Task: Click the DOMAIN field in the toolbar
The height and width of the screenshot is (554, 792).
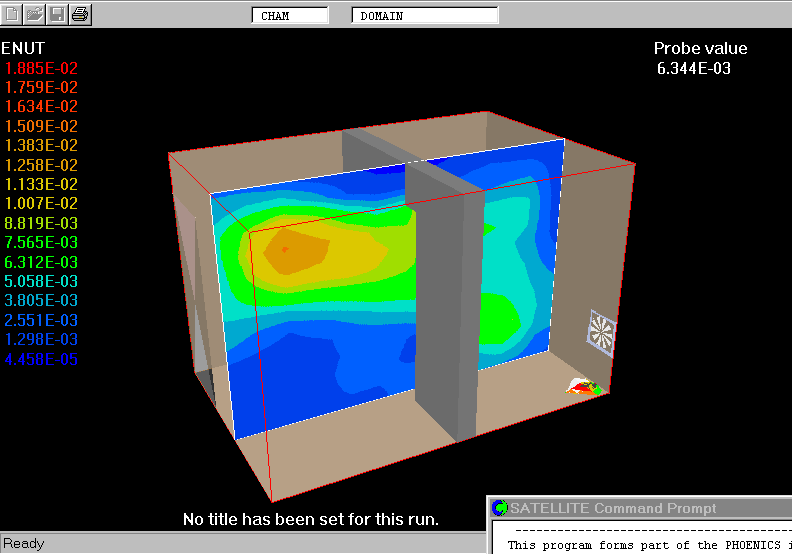Action: pos(424,16)
